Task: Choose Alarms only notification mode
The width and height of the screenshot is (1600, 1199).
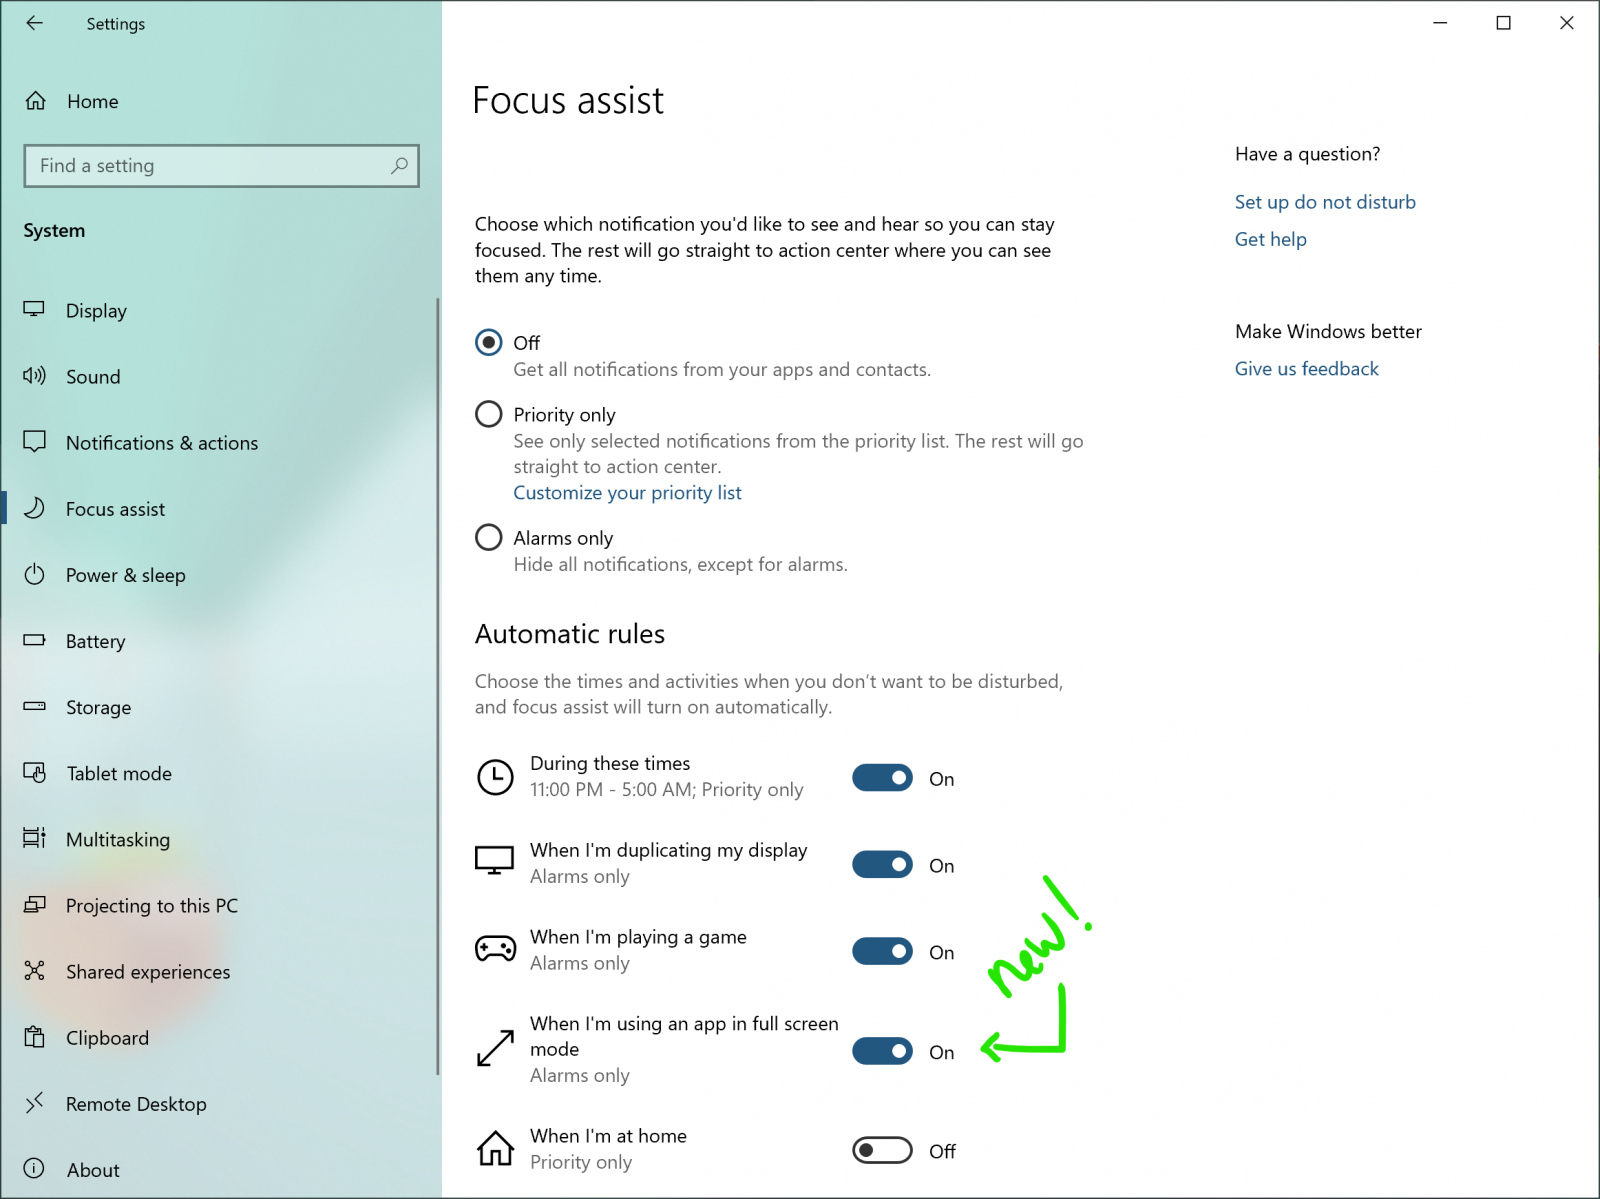Action: pos(489,537)
